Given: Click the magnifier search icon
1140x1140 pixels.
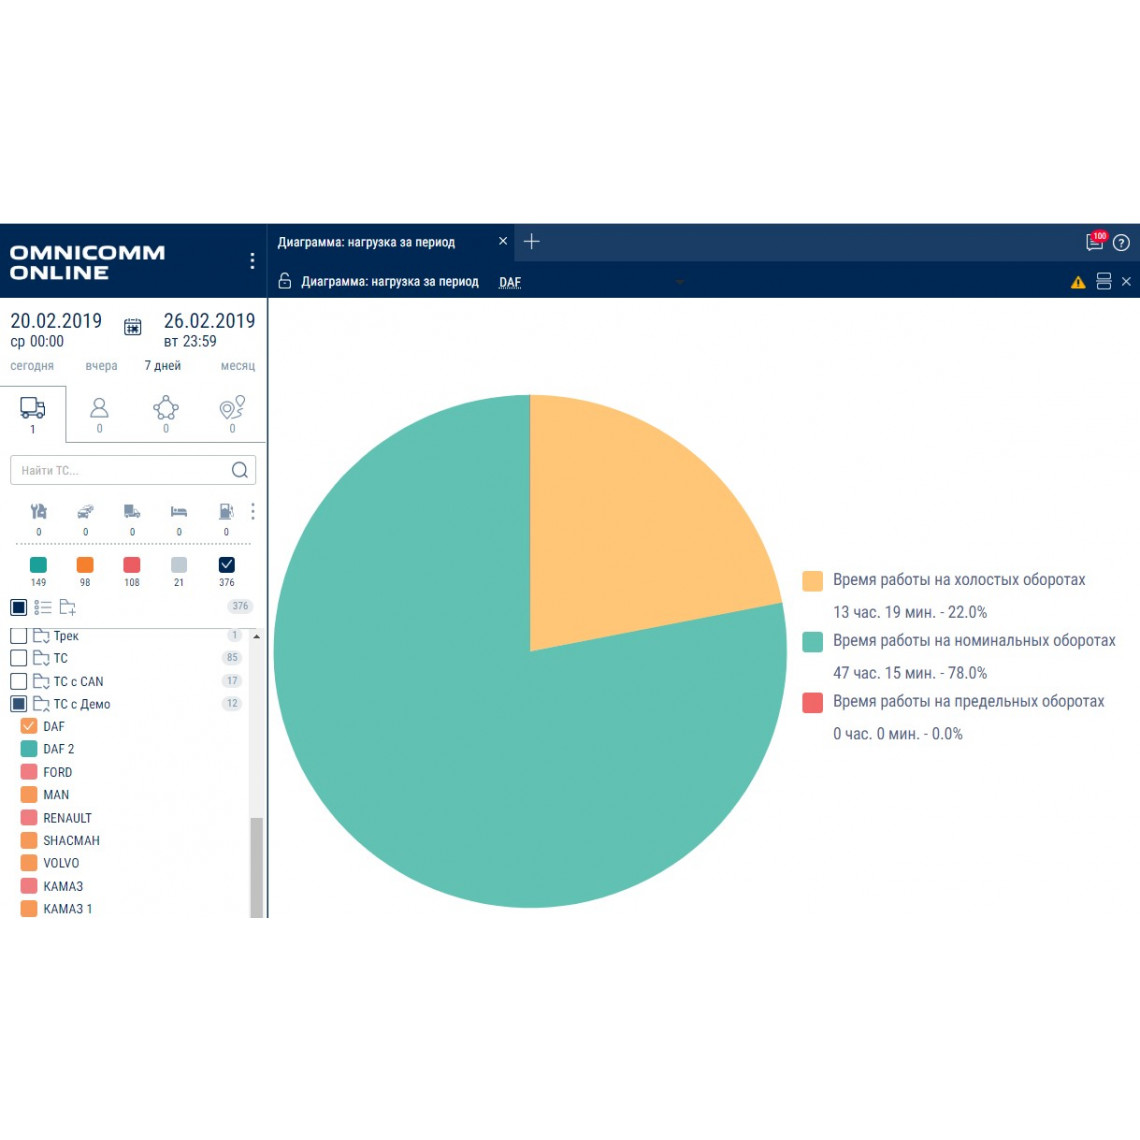Looking at the screenshot, I should point(240,470).
